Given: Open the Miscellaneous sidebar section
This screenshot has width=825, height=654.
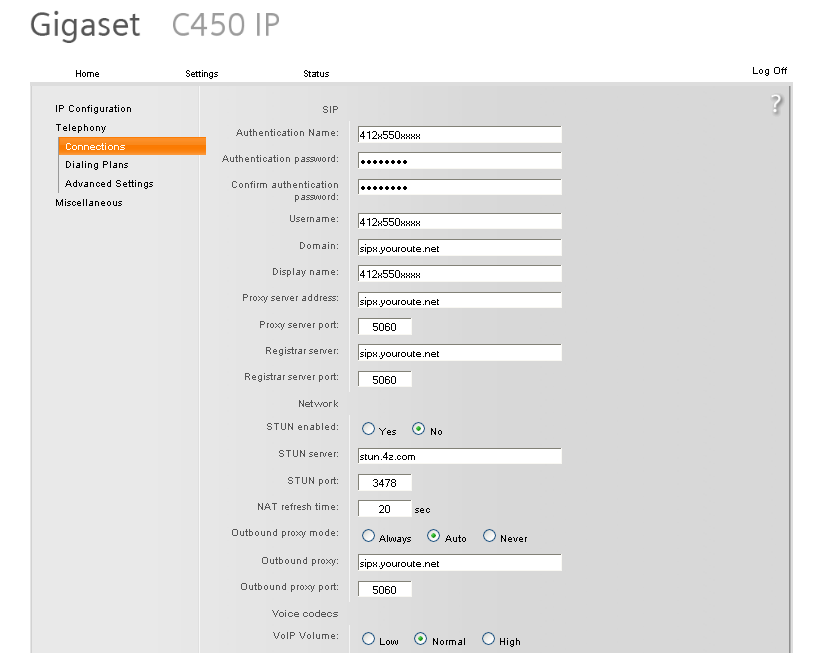Looking at the screenshot, I should click(x=89, y=203).
